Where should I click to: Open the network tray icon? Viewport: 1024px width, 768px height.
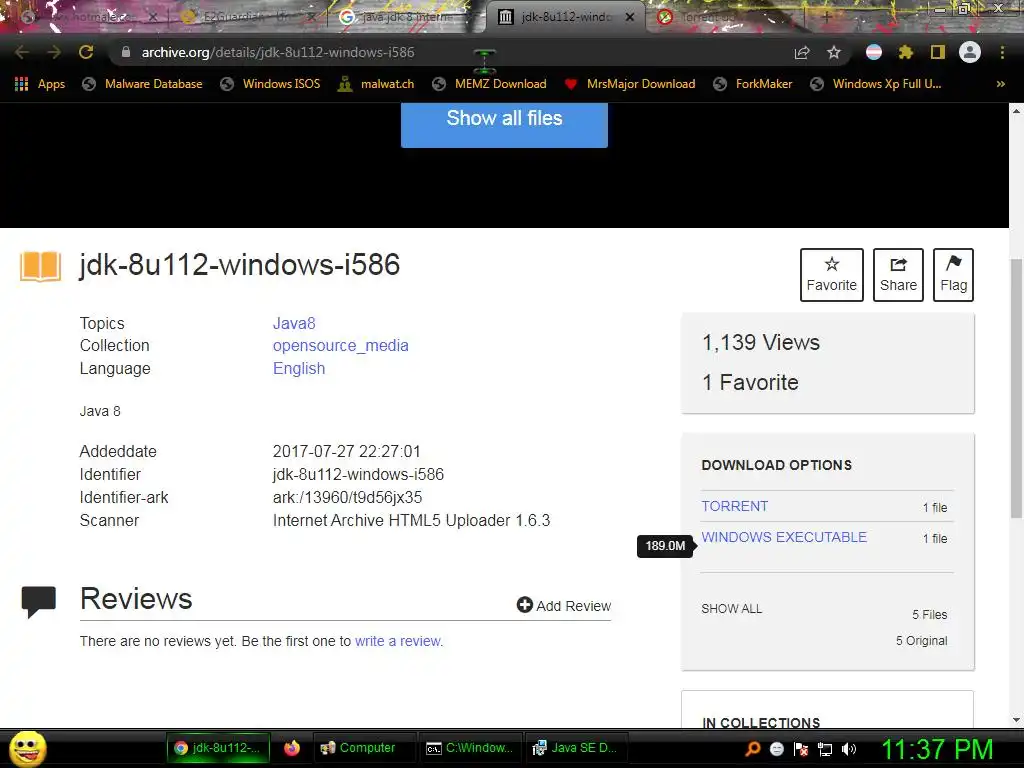pos(825,749)
